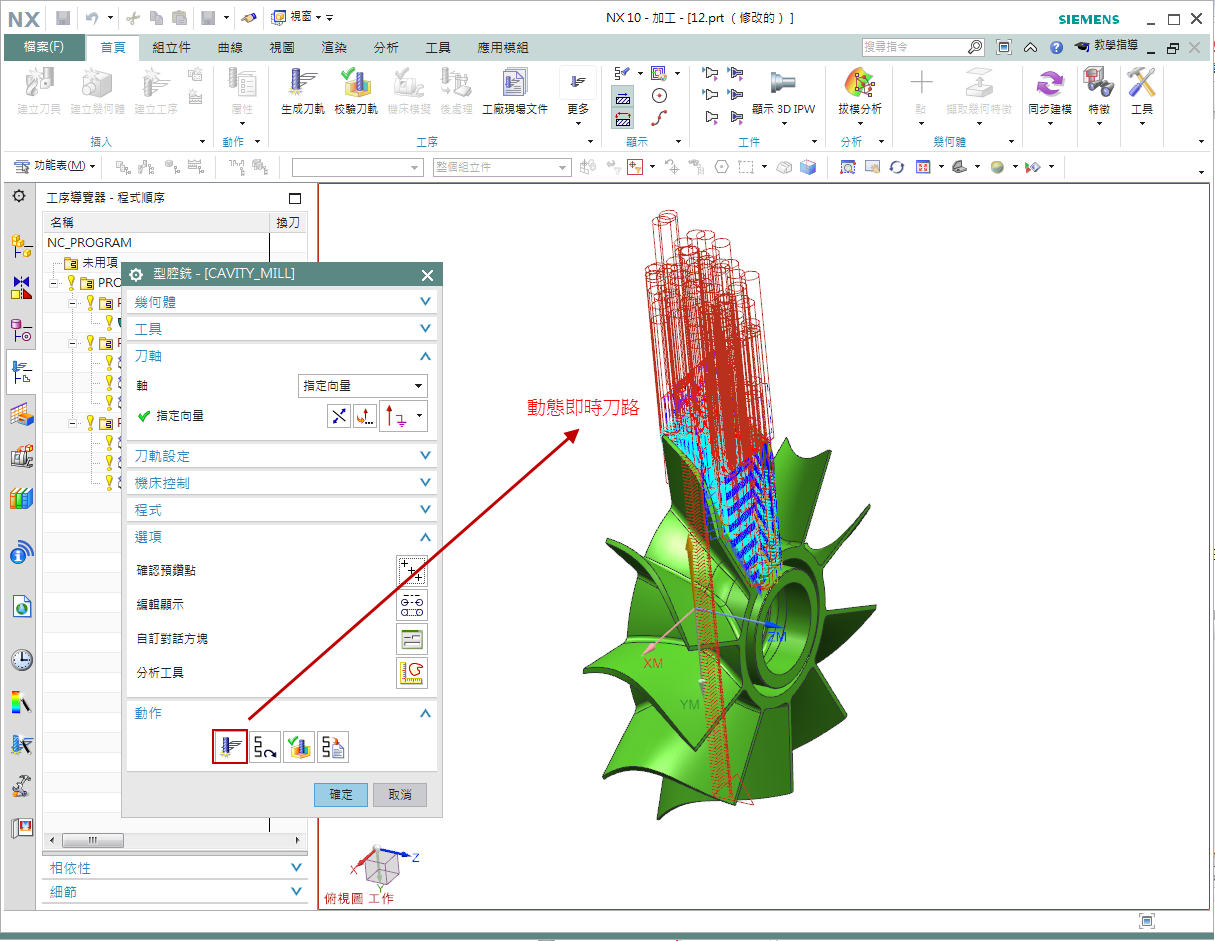This screenshot has width=1215, height=941.
Task: Collapse the first tree node below NC_PROGRAM
Action: 54,283
